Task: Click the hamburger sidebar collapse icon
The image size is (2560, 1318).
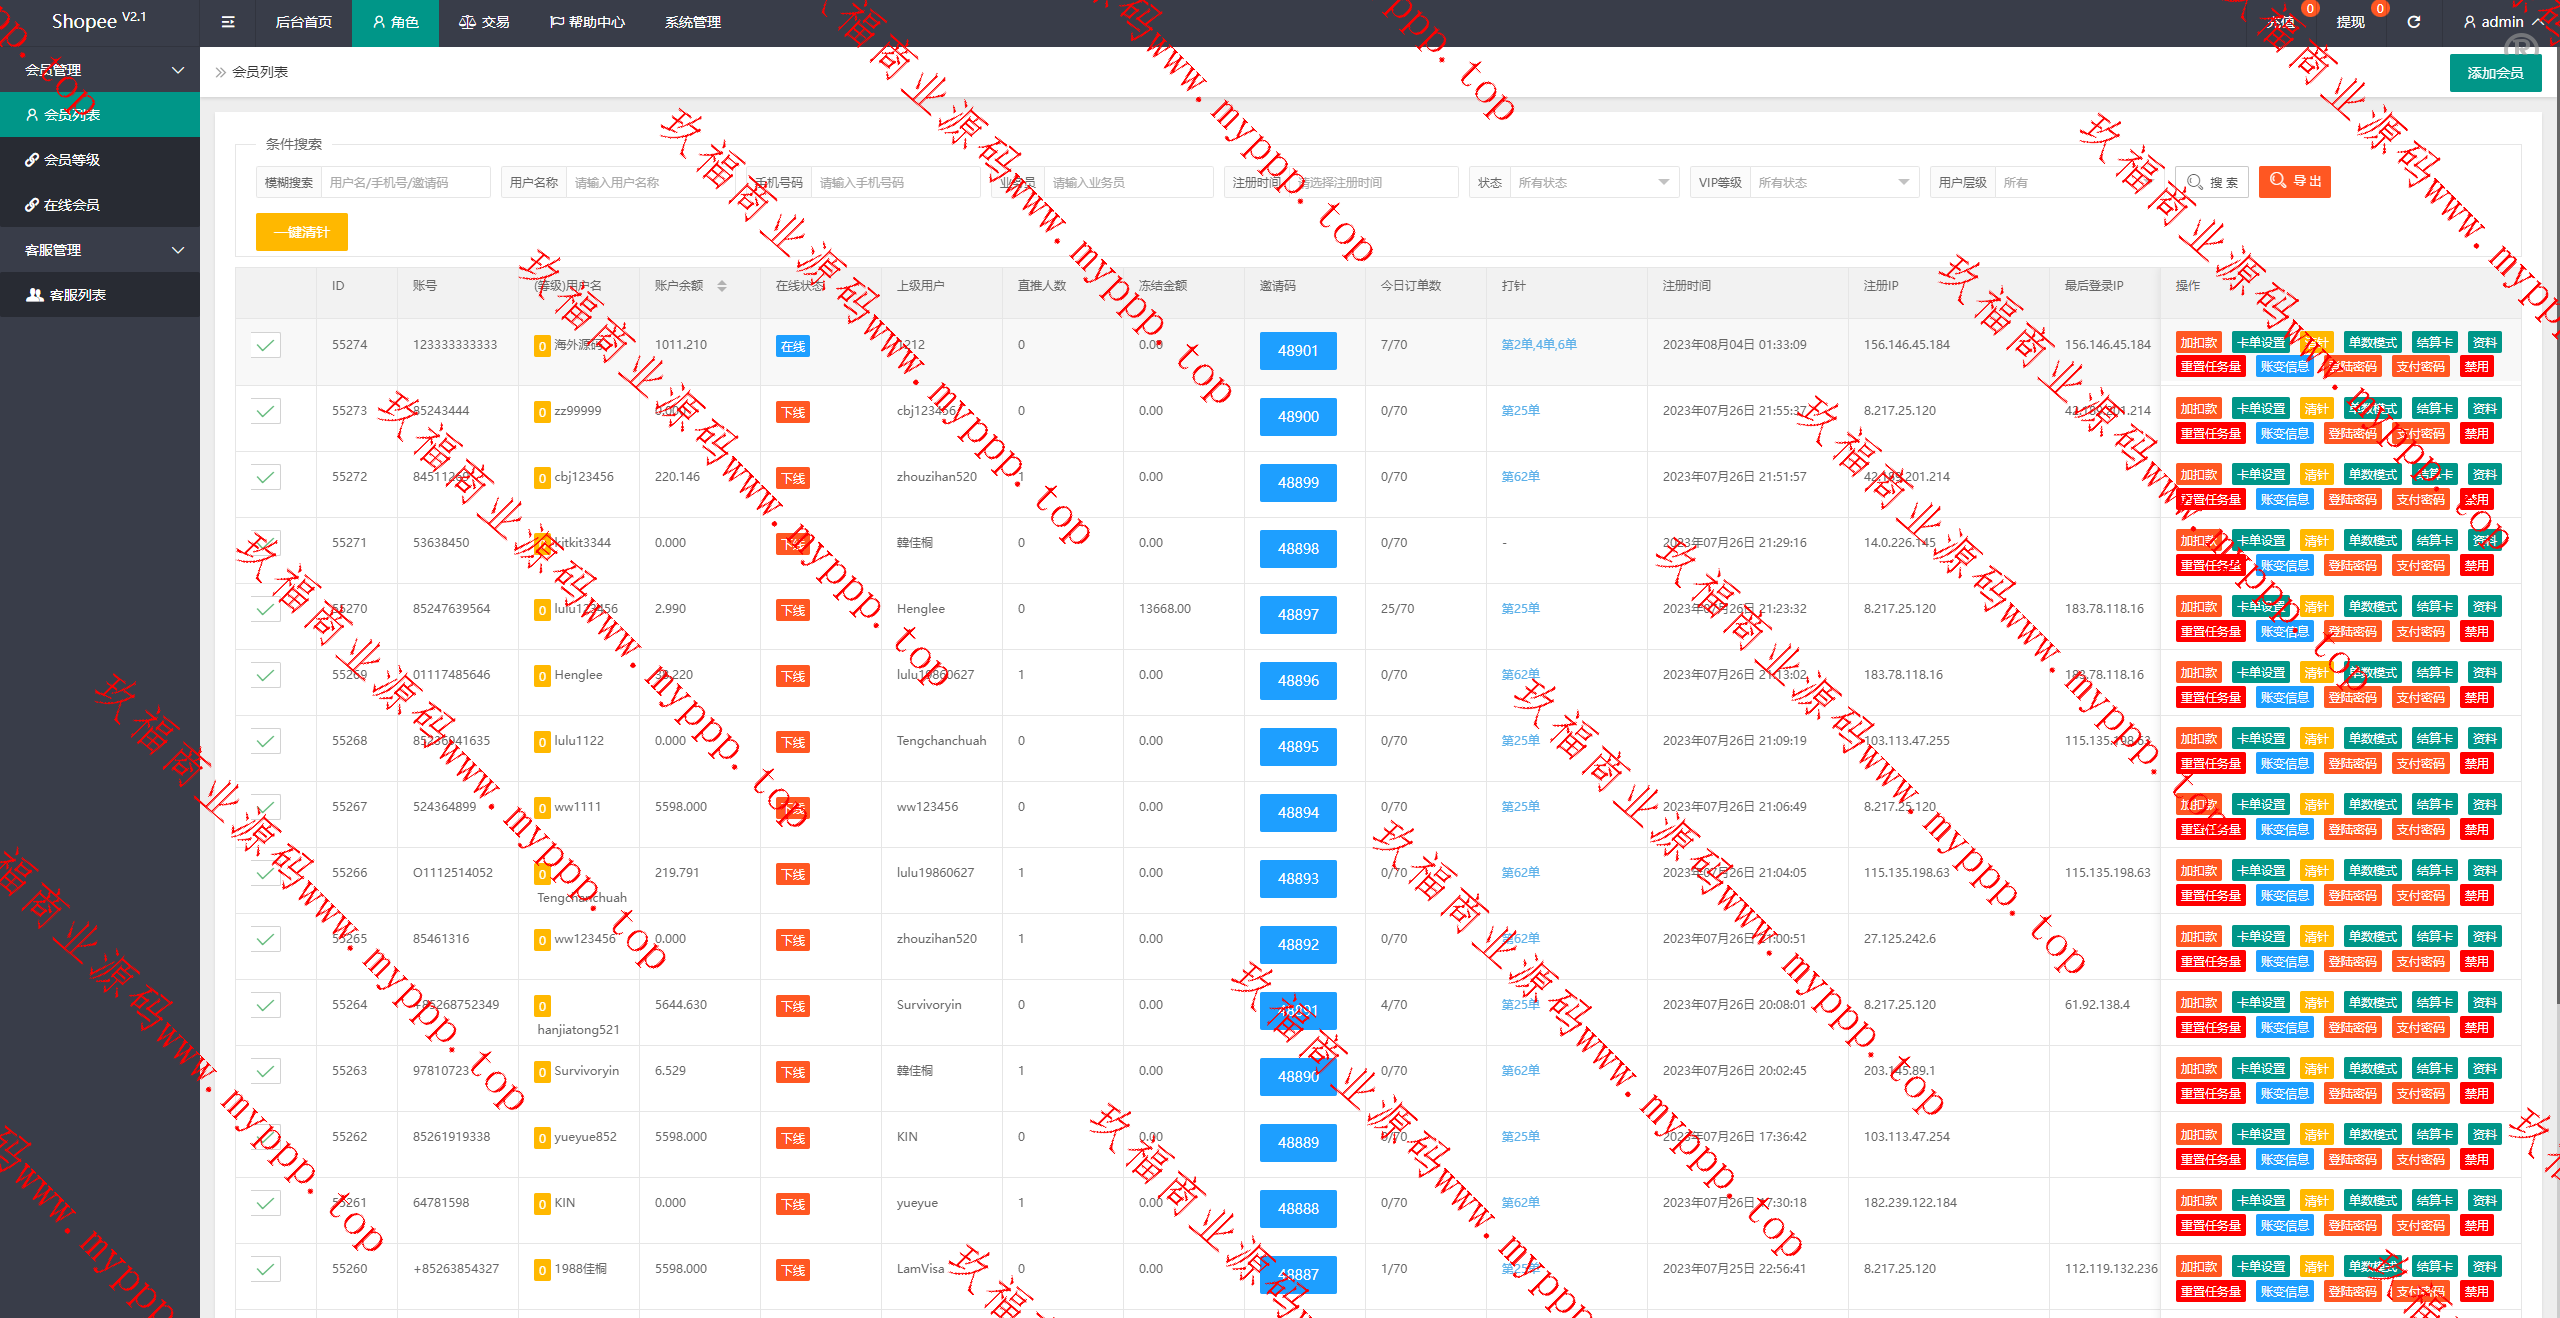Action: point(228,22)
